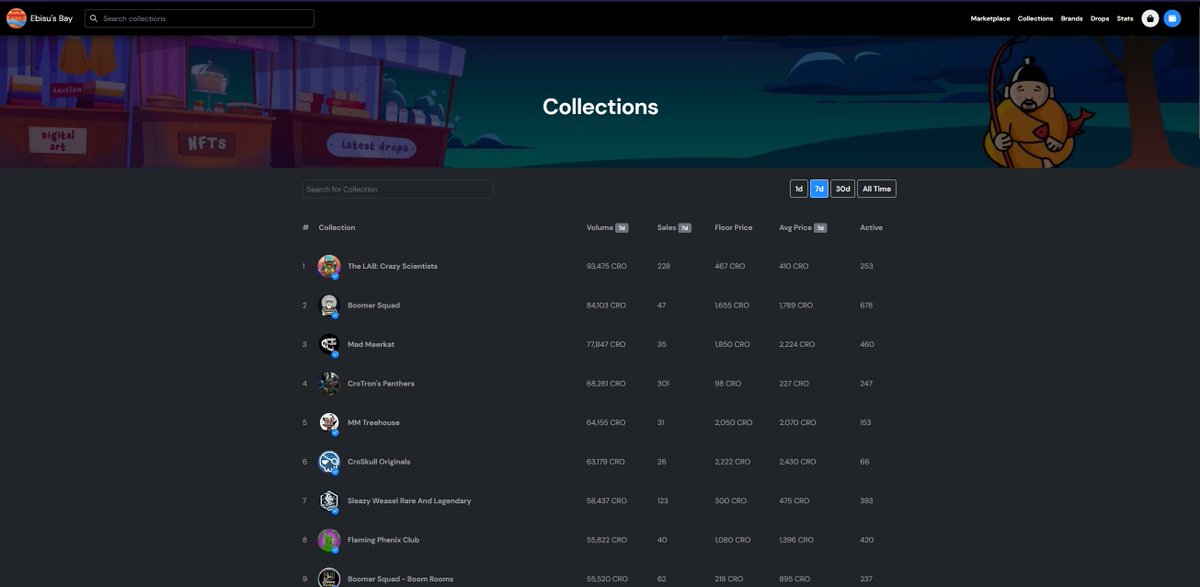The height and width of the screenshot is (587, 1200).
Task: Click the 93,475 CRO volume value
Action: pos(606,266)
